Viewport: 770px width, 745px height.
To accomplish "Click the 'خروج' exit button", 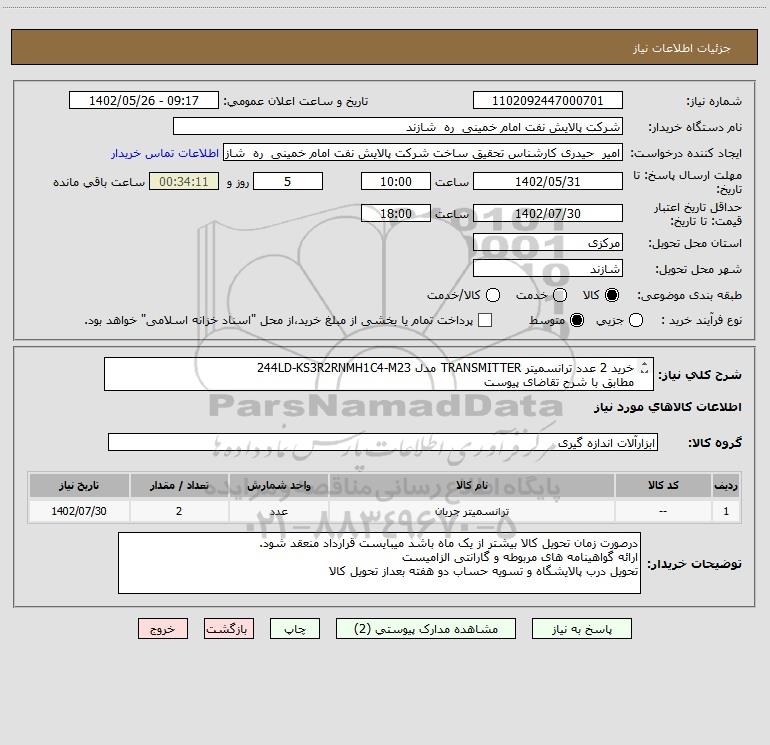I will 163,629.
